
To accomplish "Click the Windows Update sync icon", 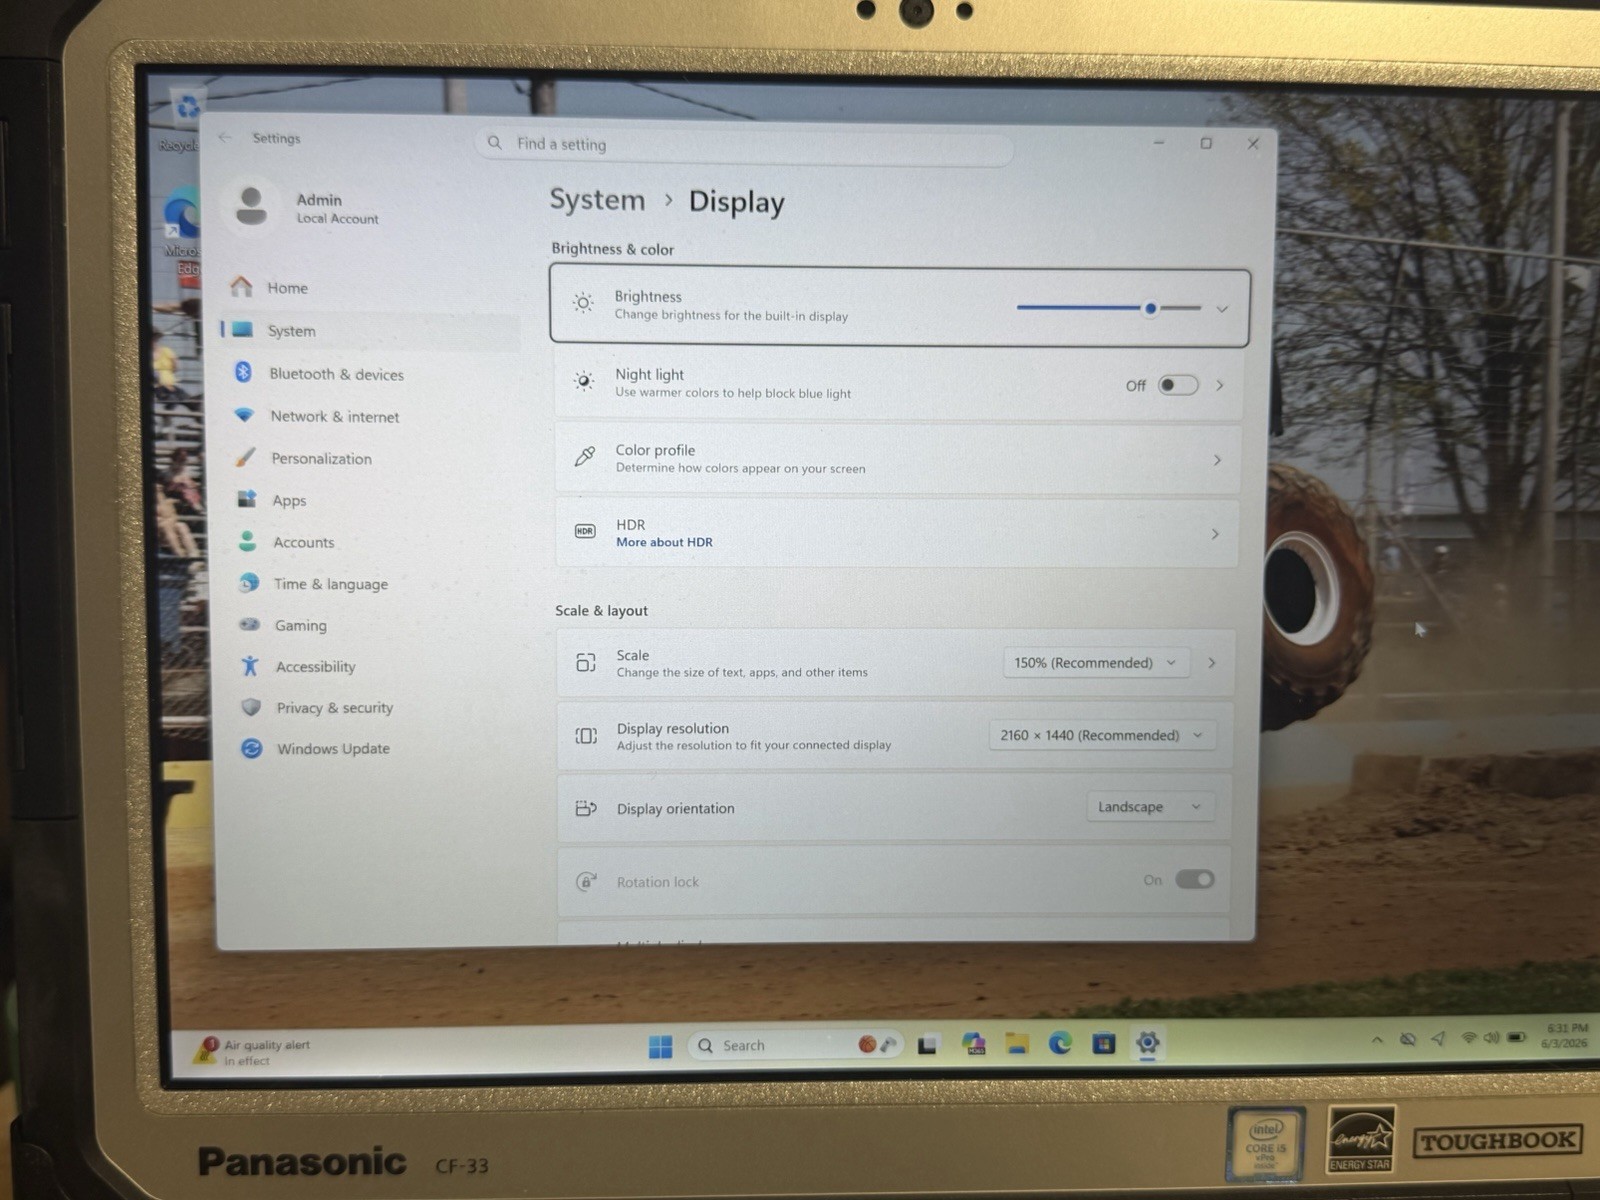I will (252, 748).
